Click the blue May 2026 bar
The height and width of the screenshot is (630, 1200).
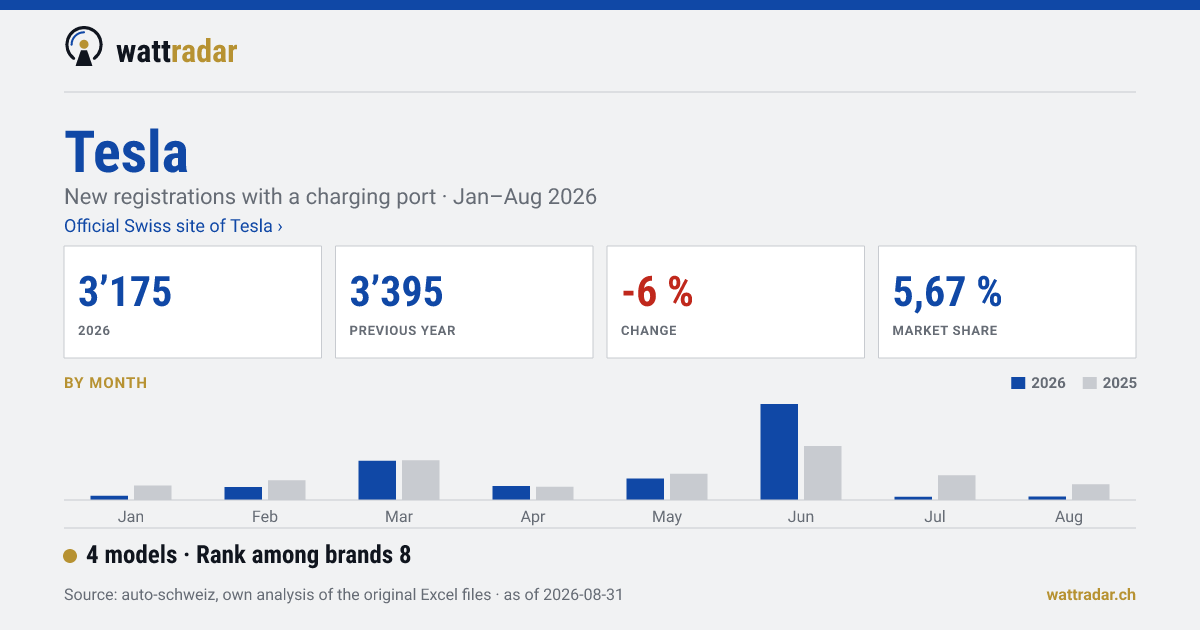645,489
